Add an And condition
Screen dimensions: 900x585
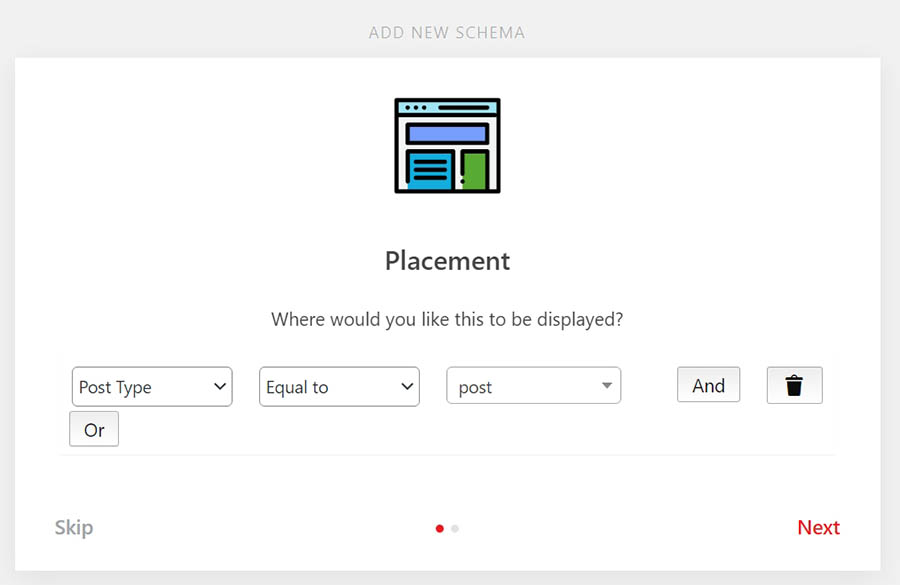(x=708, y=385)
